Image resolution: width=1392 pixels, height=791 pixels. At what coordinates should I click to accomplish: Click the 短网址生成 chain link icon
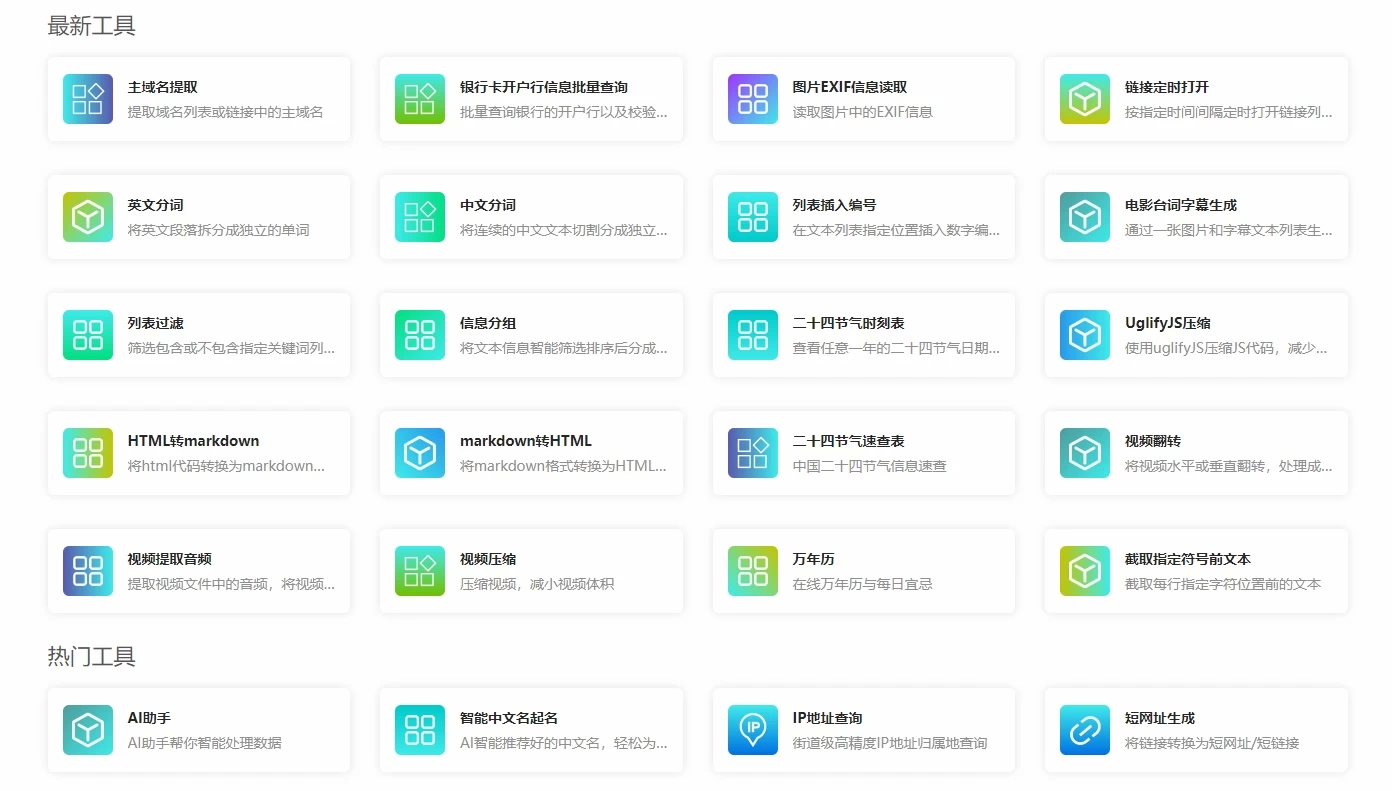click(x=1085, y=730)
